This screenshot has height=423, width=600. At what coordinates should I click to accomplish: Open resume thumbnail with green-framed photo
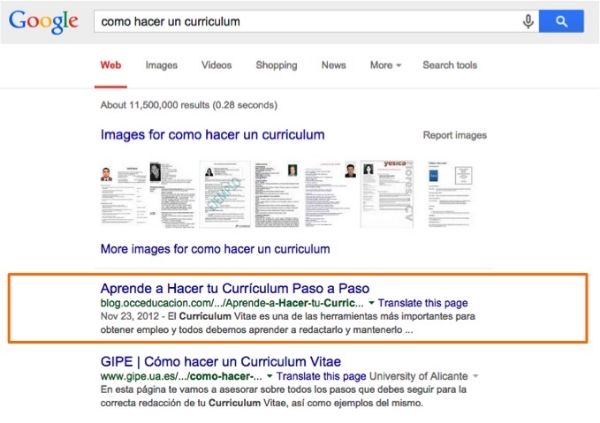[x=277, y=194]
